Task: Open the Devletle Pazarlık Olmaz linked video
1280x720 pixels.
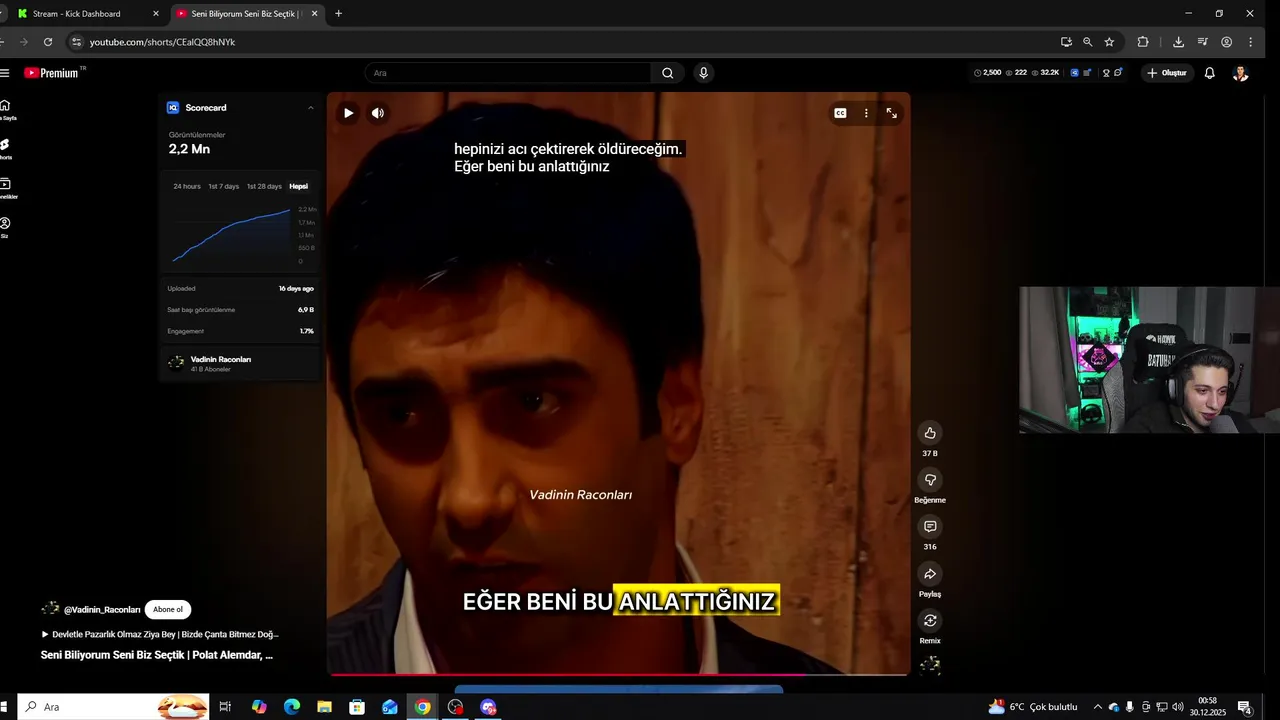Action: coord(160,634)
